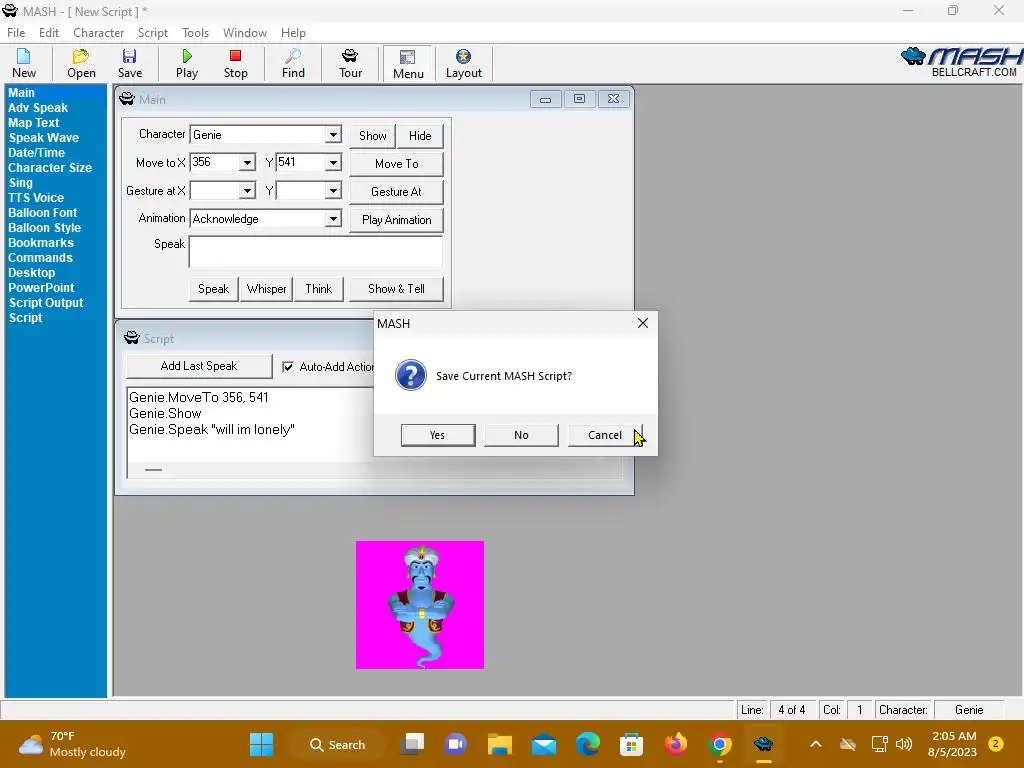Select Script Output in the sidebar
This screenshot has height=768, width=1024.
pos(46,303)
